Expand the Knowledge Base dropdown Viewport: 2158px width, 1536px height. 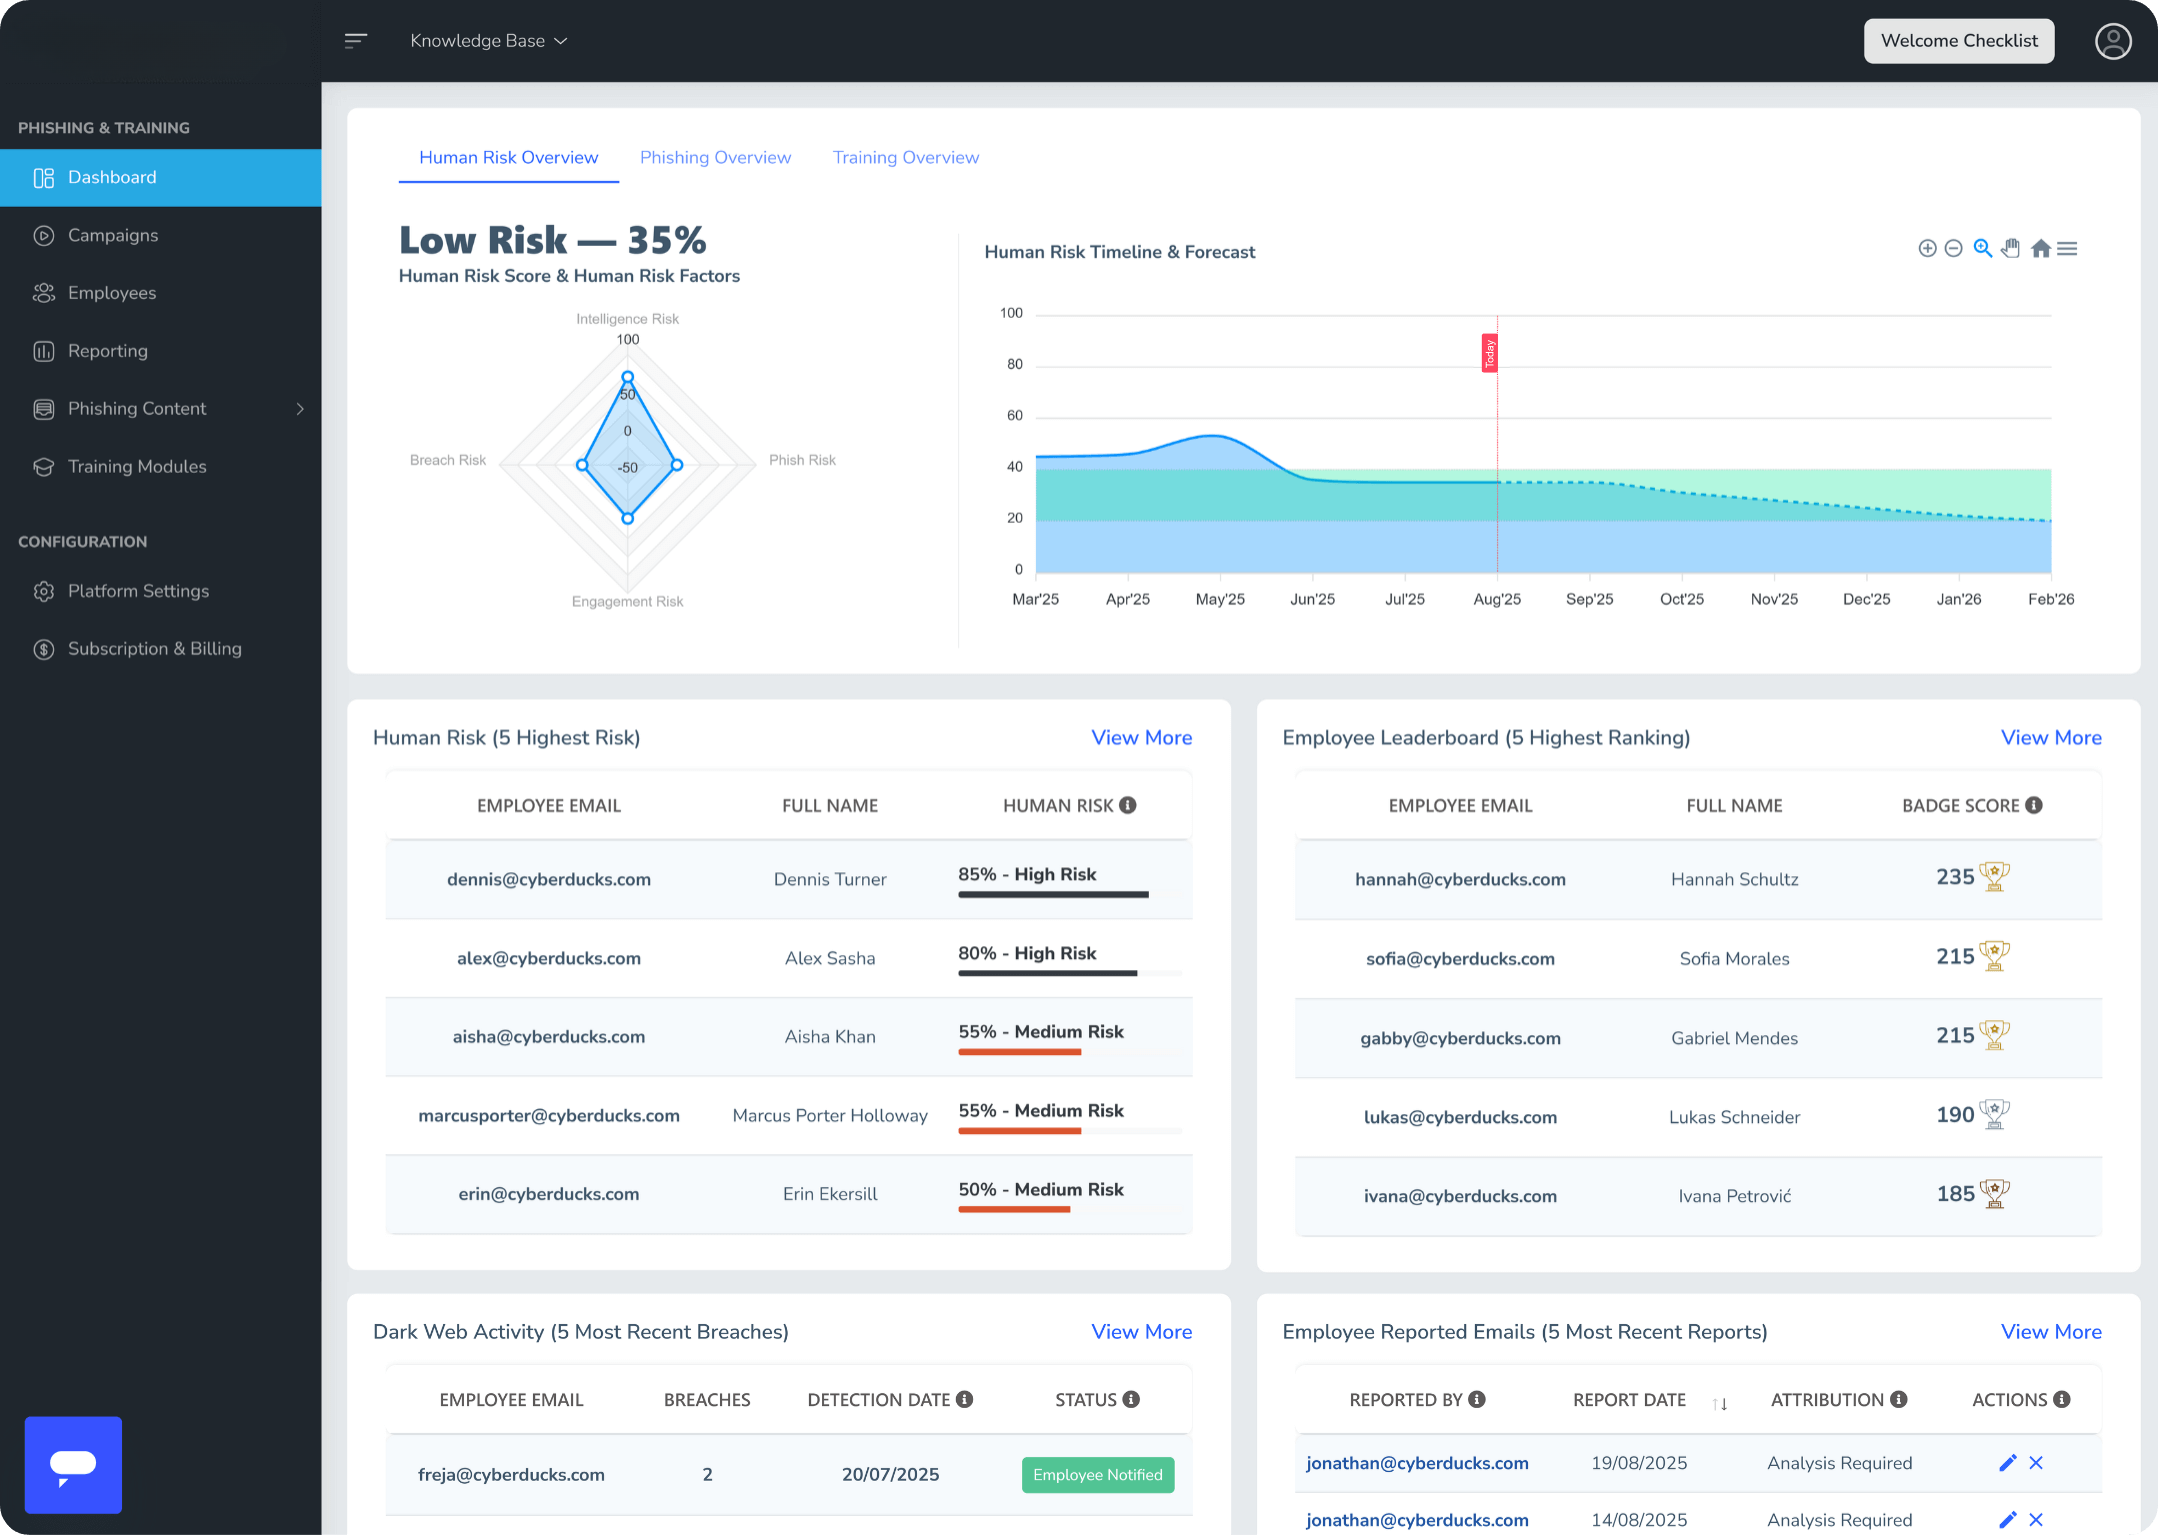(x=488, y=41)
